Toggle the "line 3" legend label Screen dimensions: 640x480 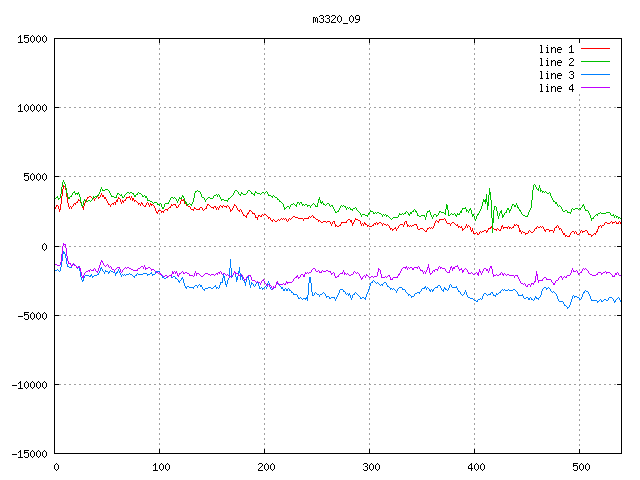point(556,75)
